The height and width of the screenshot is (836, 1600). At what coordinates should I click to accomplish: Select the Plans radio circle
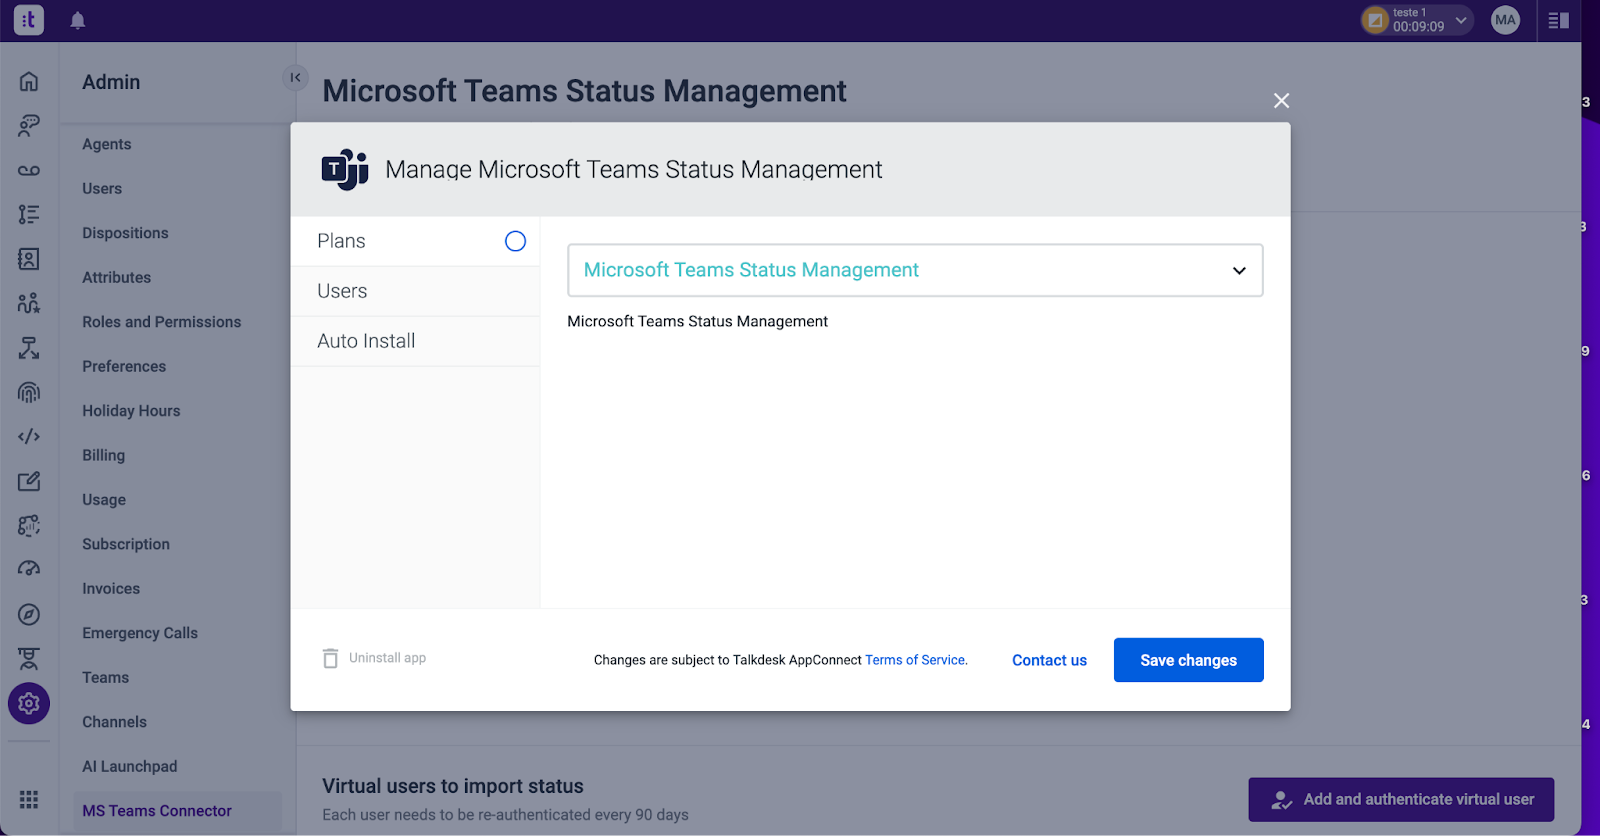pos(515,241)
